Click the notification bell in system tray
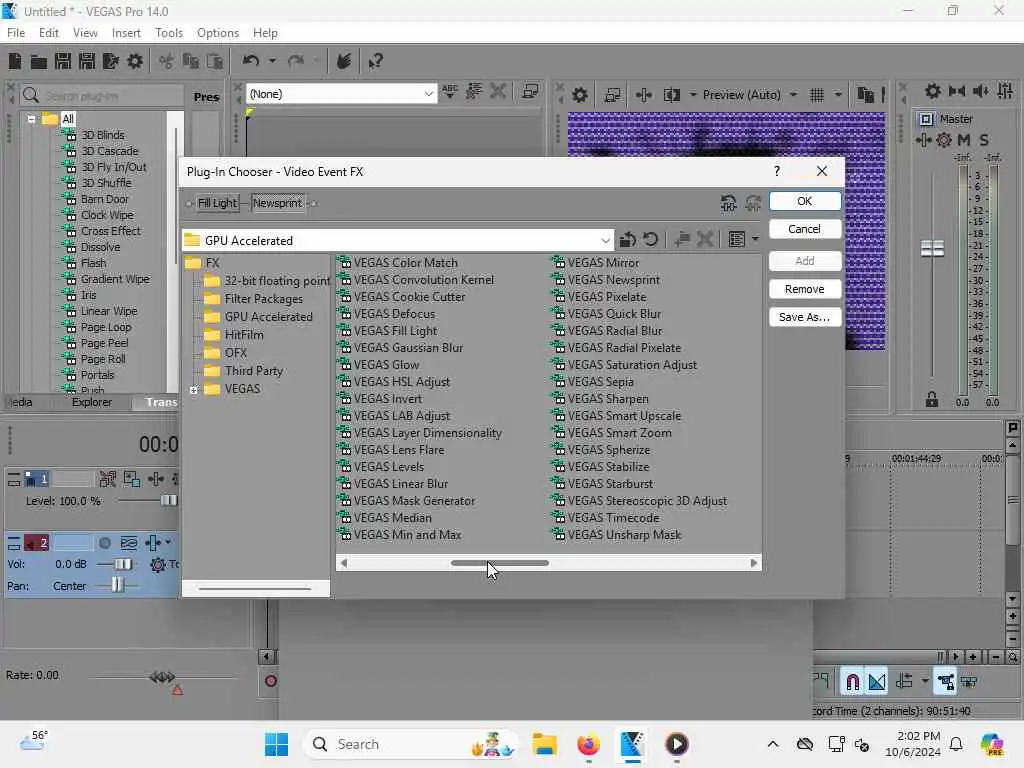 pos(955,744)
